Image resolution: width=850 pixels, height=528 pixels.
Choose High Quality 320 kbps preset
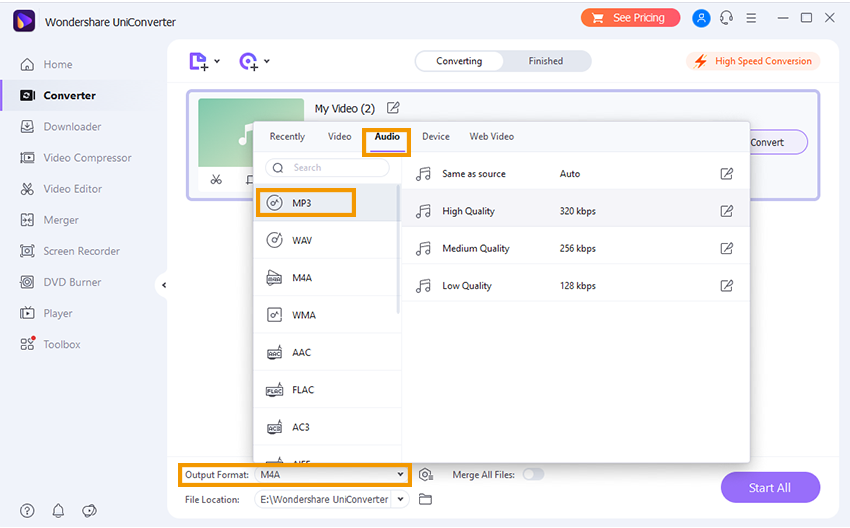pos(576,211)
